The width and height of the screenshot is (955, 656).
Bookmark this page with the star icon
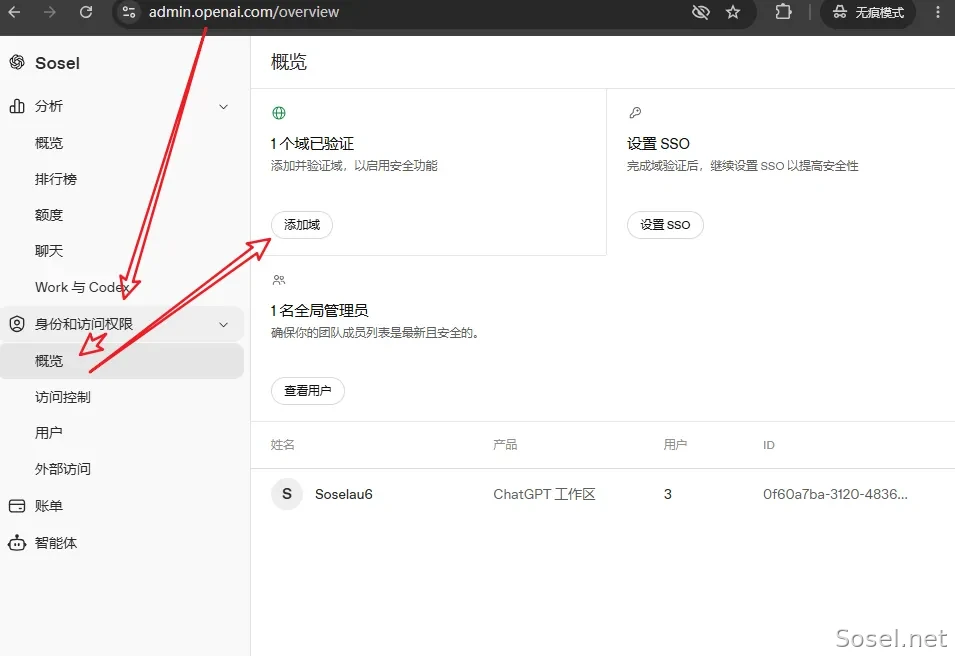point(733,12)
